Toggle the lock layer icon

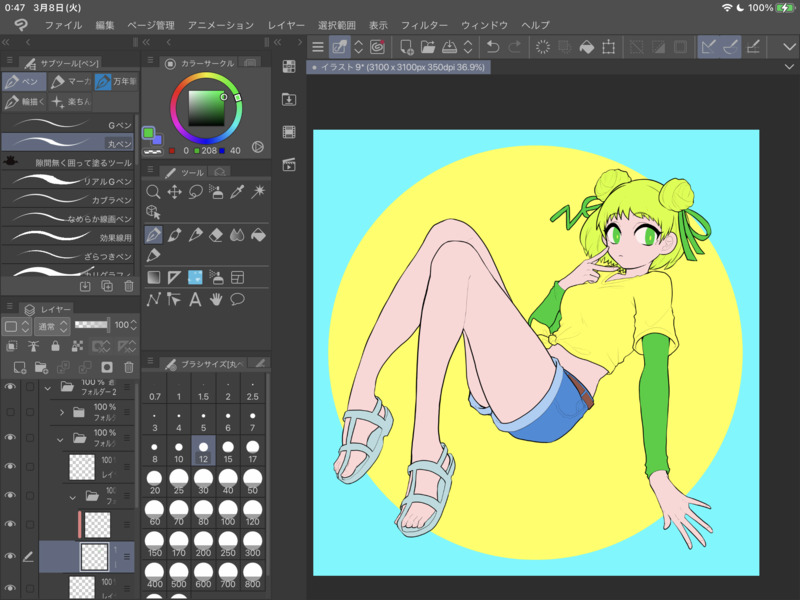(x=55, y=346)
